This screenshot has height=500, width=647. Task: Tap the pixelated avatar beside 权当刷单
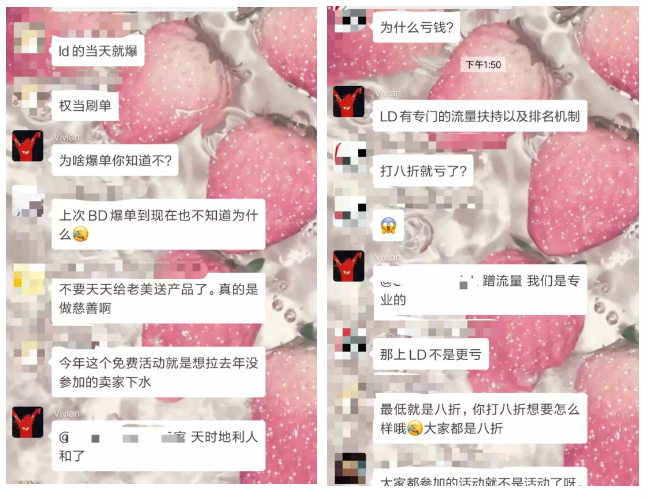29,100
